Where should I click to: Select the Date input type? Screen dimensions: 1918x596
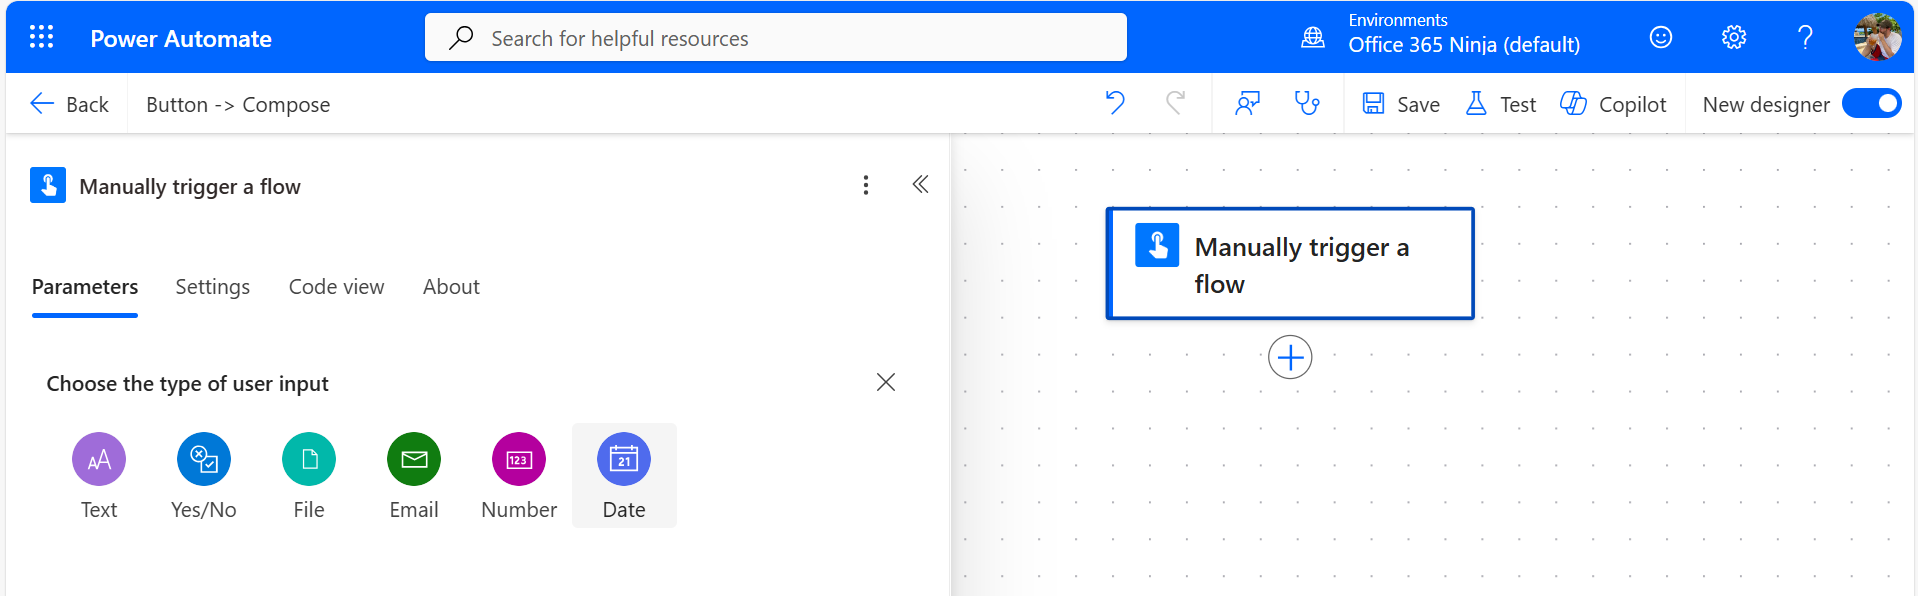(623, 476)
